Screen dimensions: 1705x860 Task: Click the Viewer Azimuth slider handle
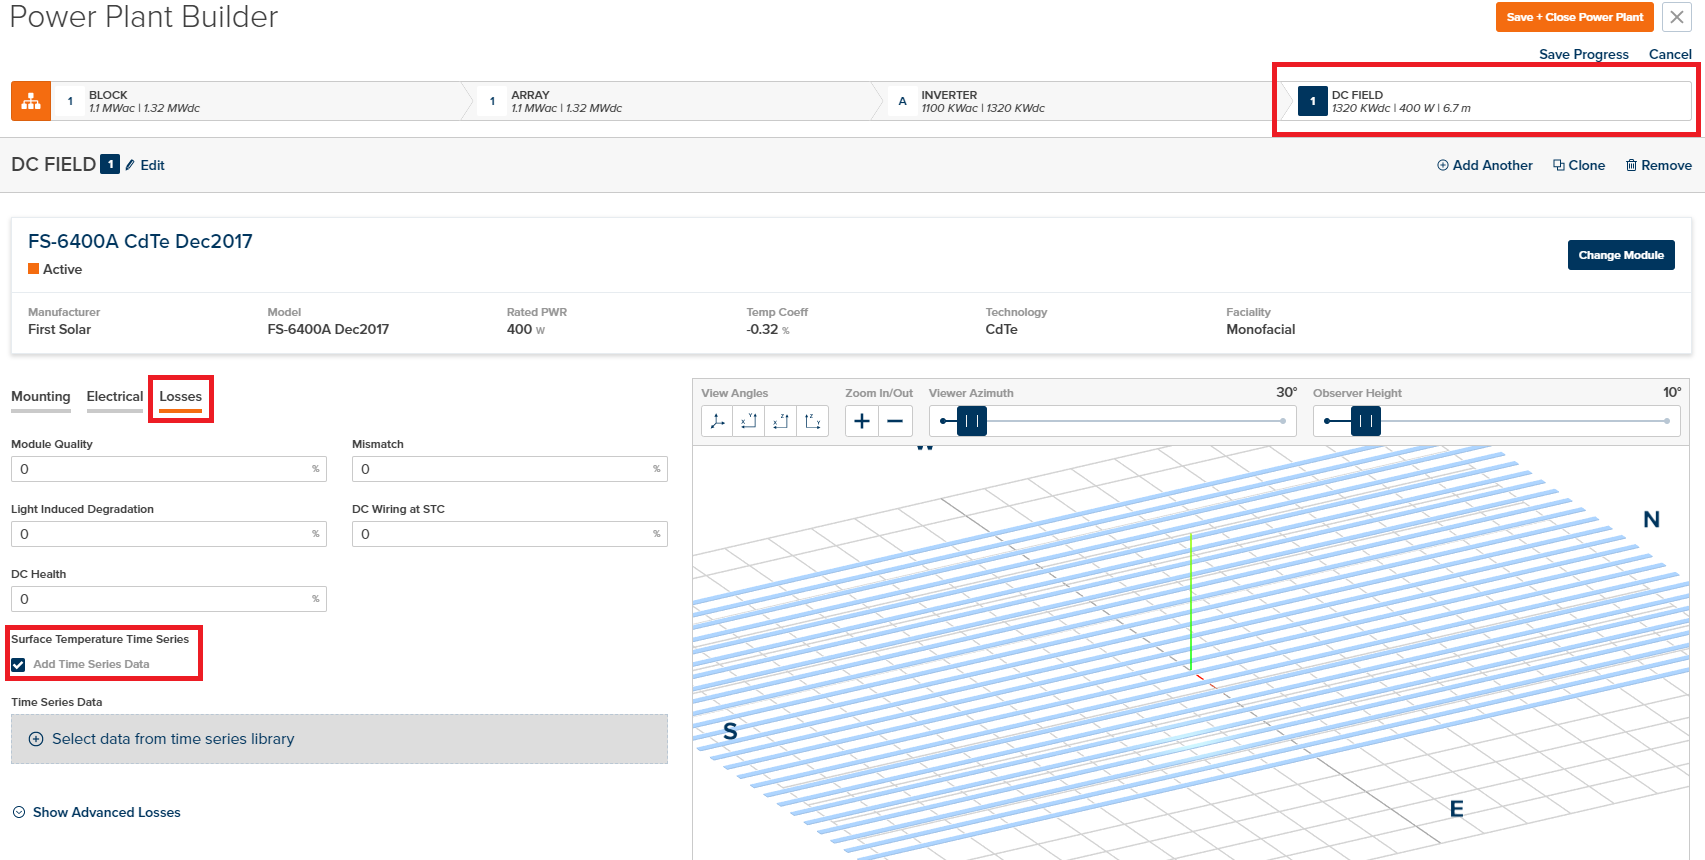(972, 421)
